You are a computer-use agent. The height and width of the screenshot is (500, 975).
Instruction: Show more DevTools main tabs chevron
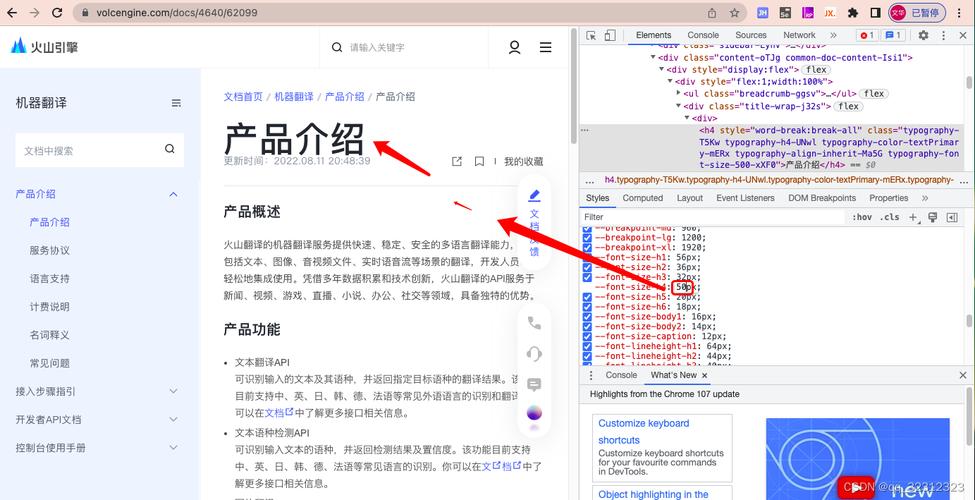833,35
